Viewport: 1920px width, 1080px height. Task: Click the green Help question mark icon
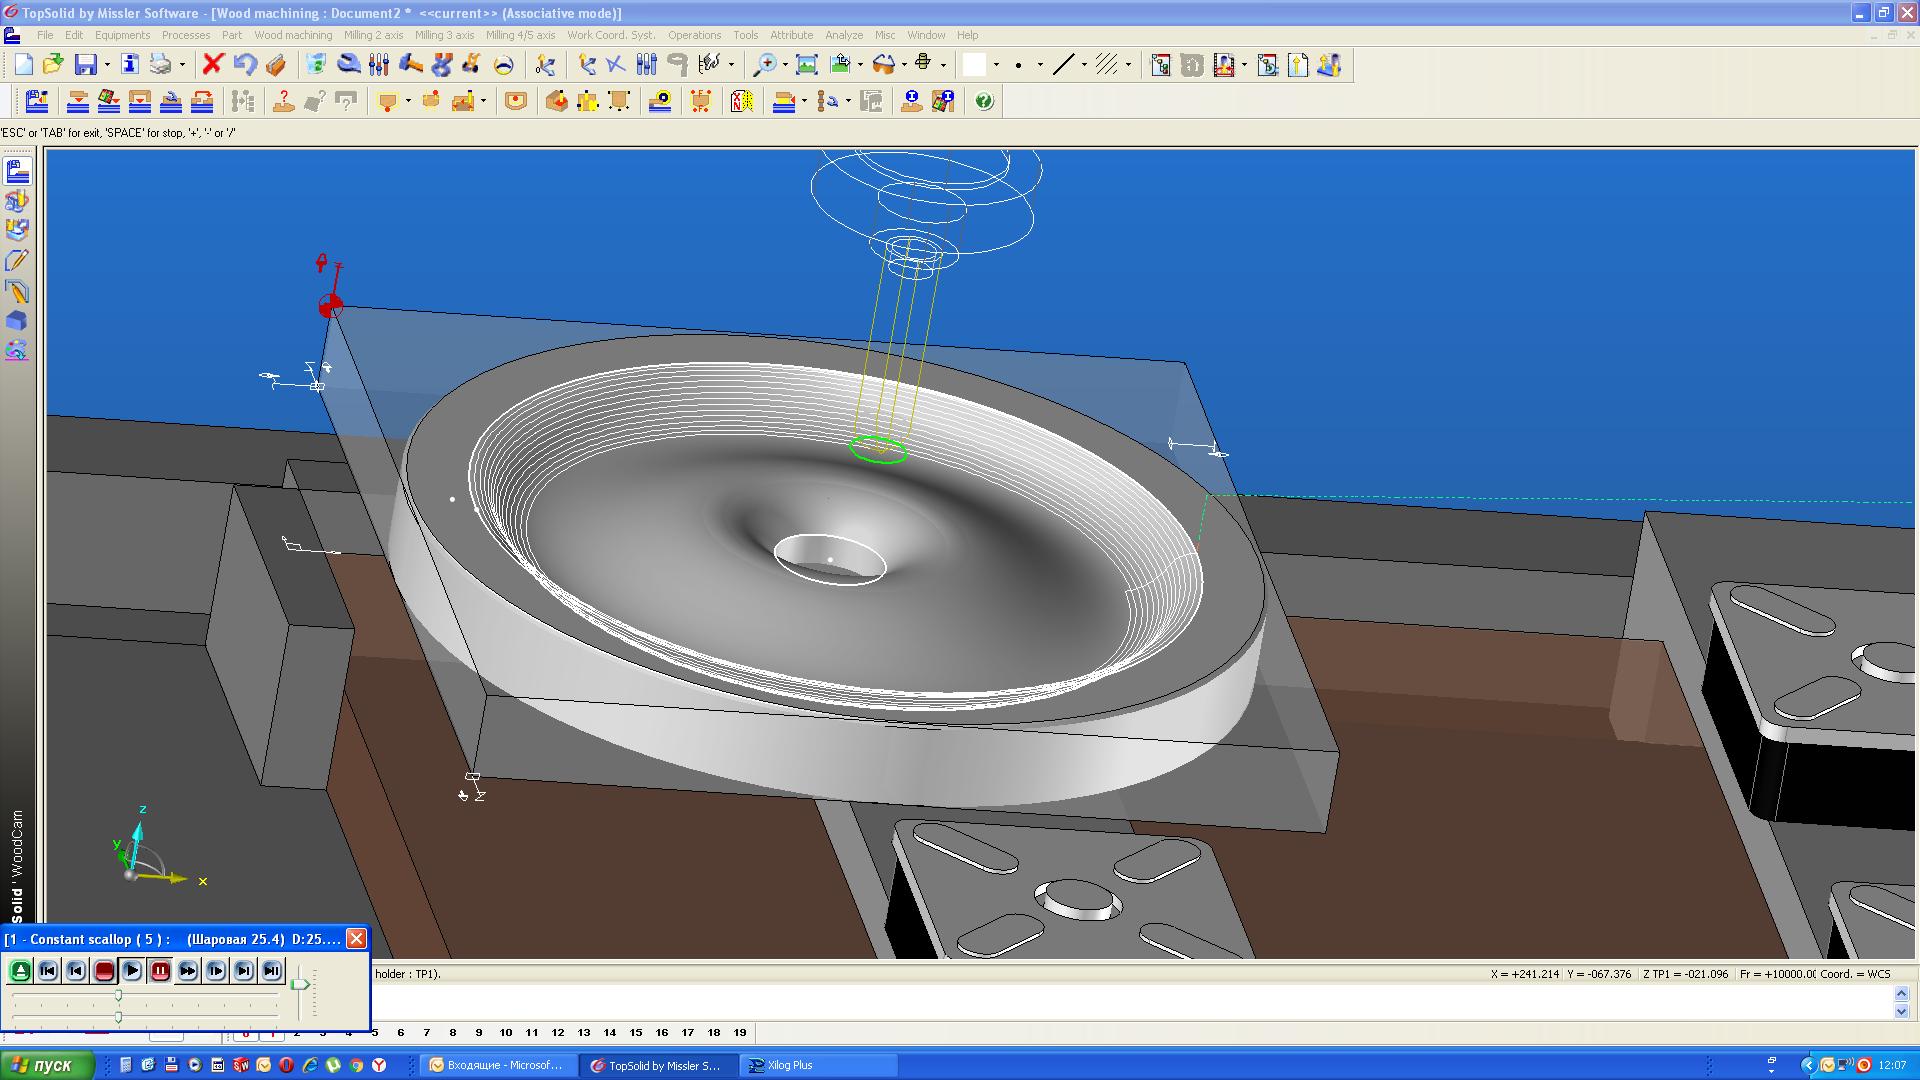pos(984,101)
